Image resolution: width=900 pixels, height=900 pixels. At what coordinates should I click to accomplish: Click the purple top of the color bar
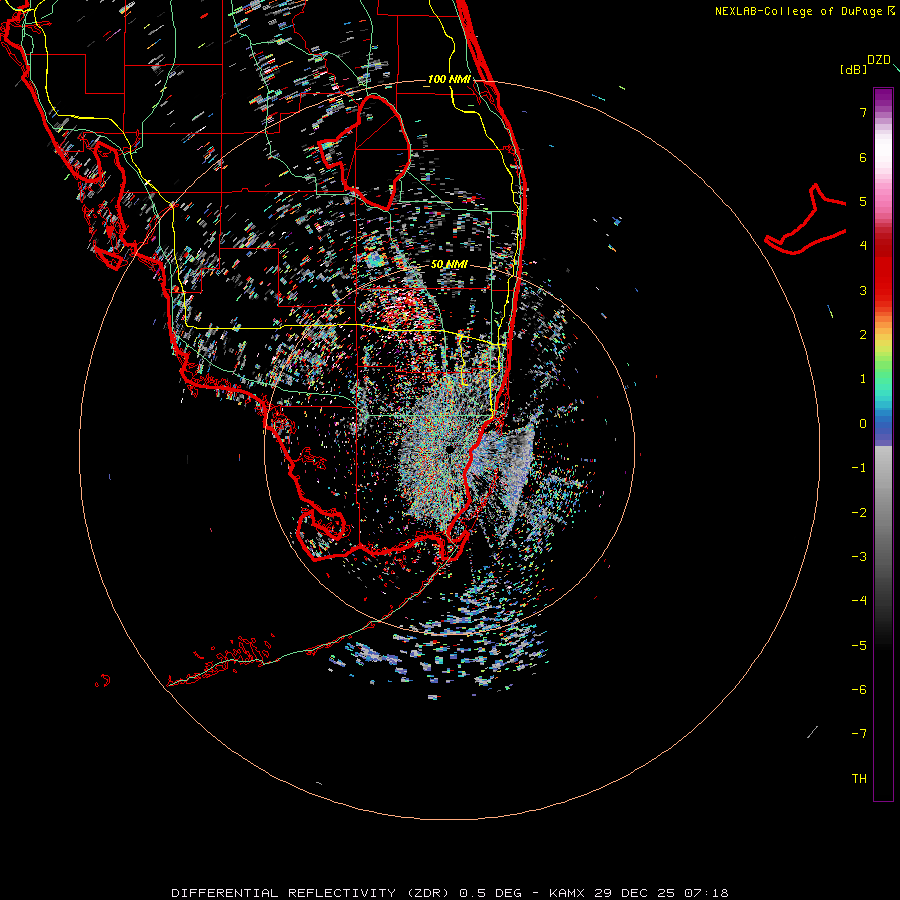click(x=883, y=98)
